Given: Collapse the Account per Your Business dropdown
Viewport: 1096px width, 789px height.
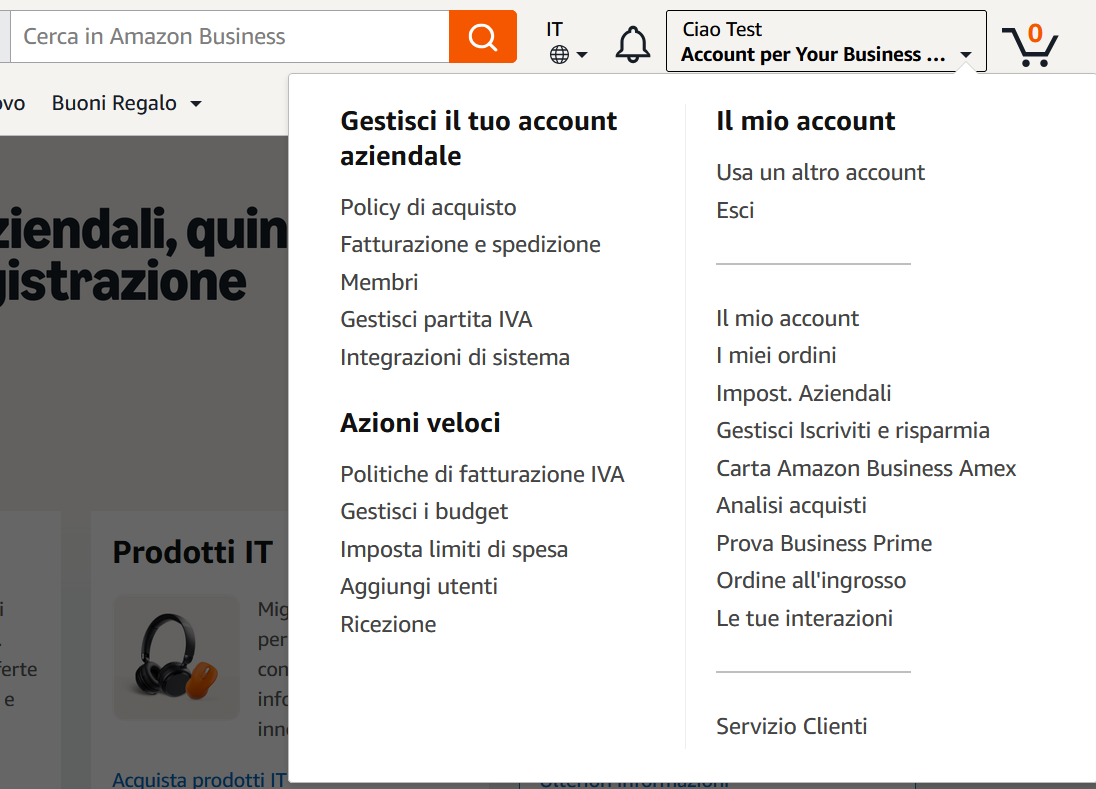Looking at the screenshot, I should [826, 41].
